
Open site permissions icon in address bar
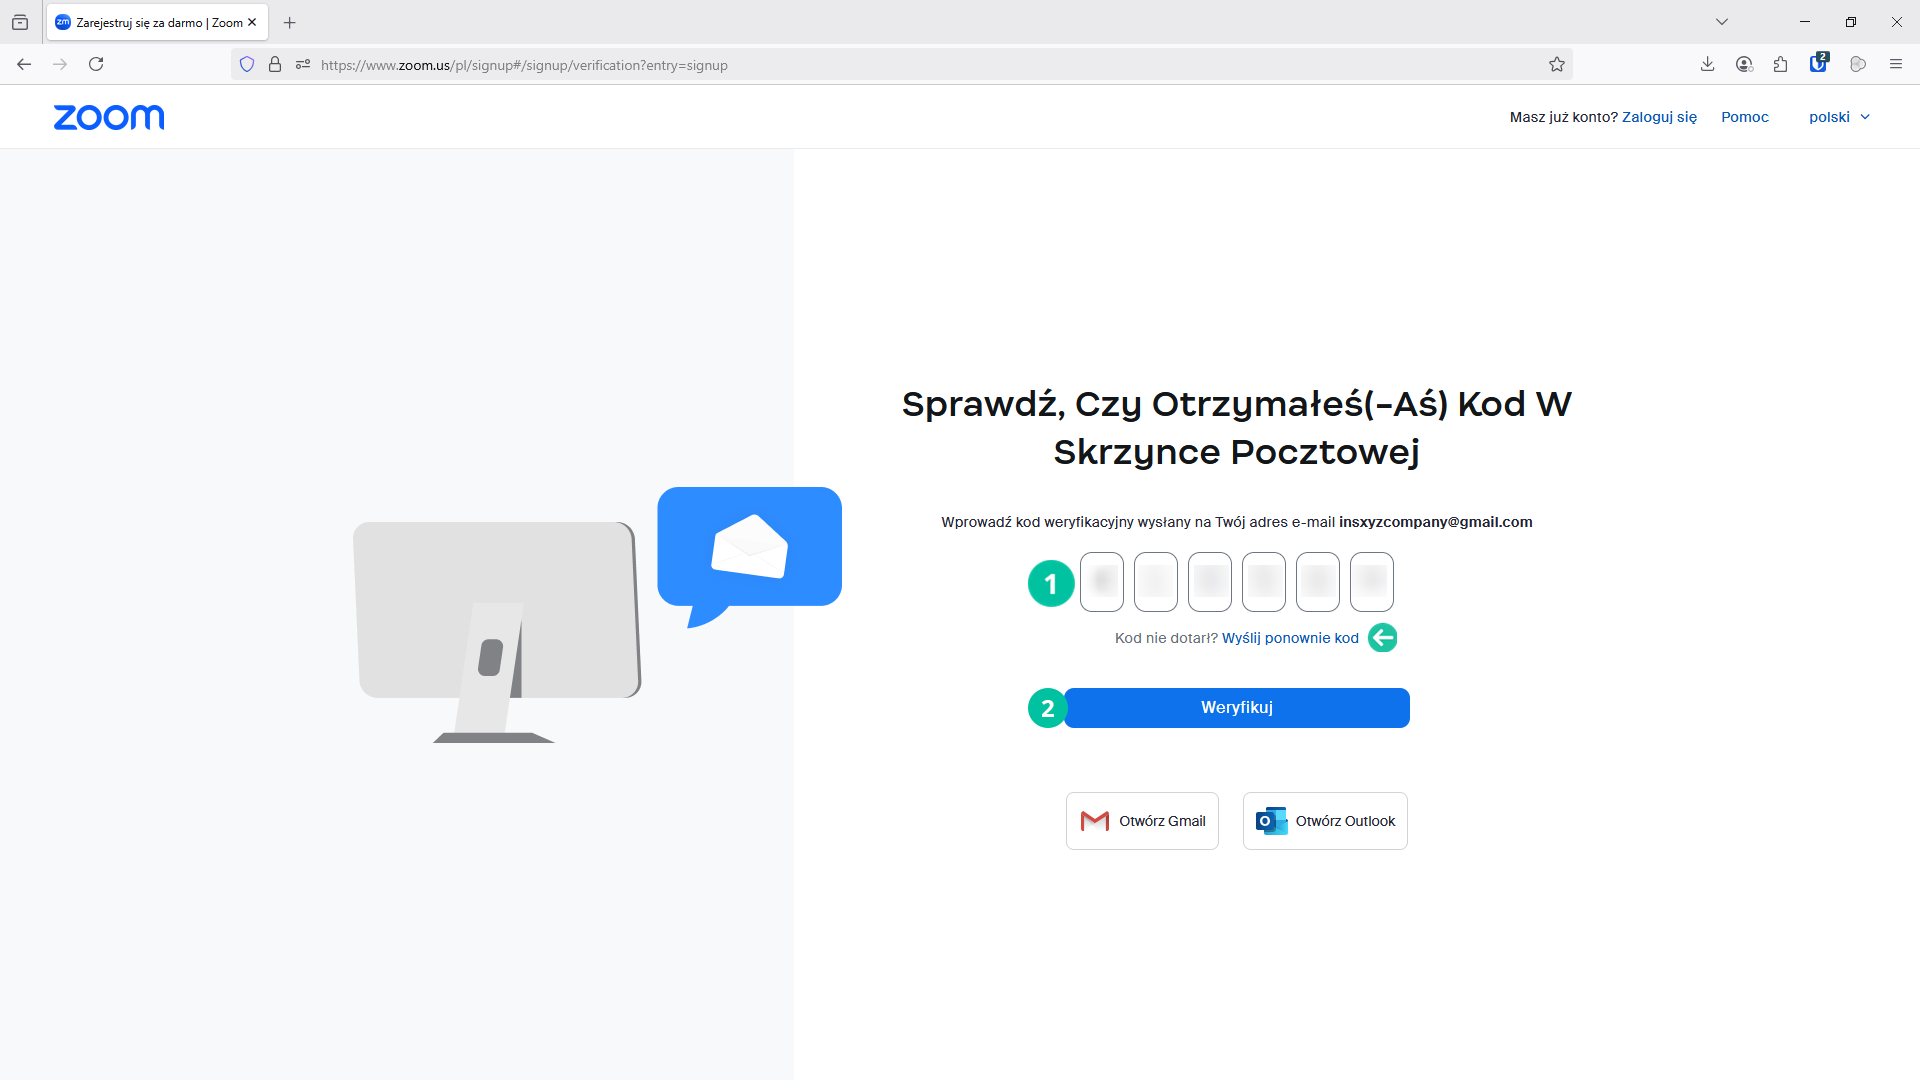point(303,64)
